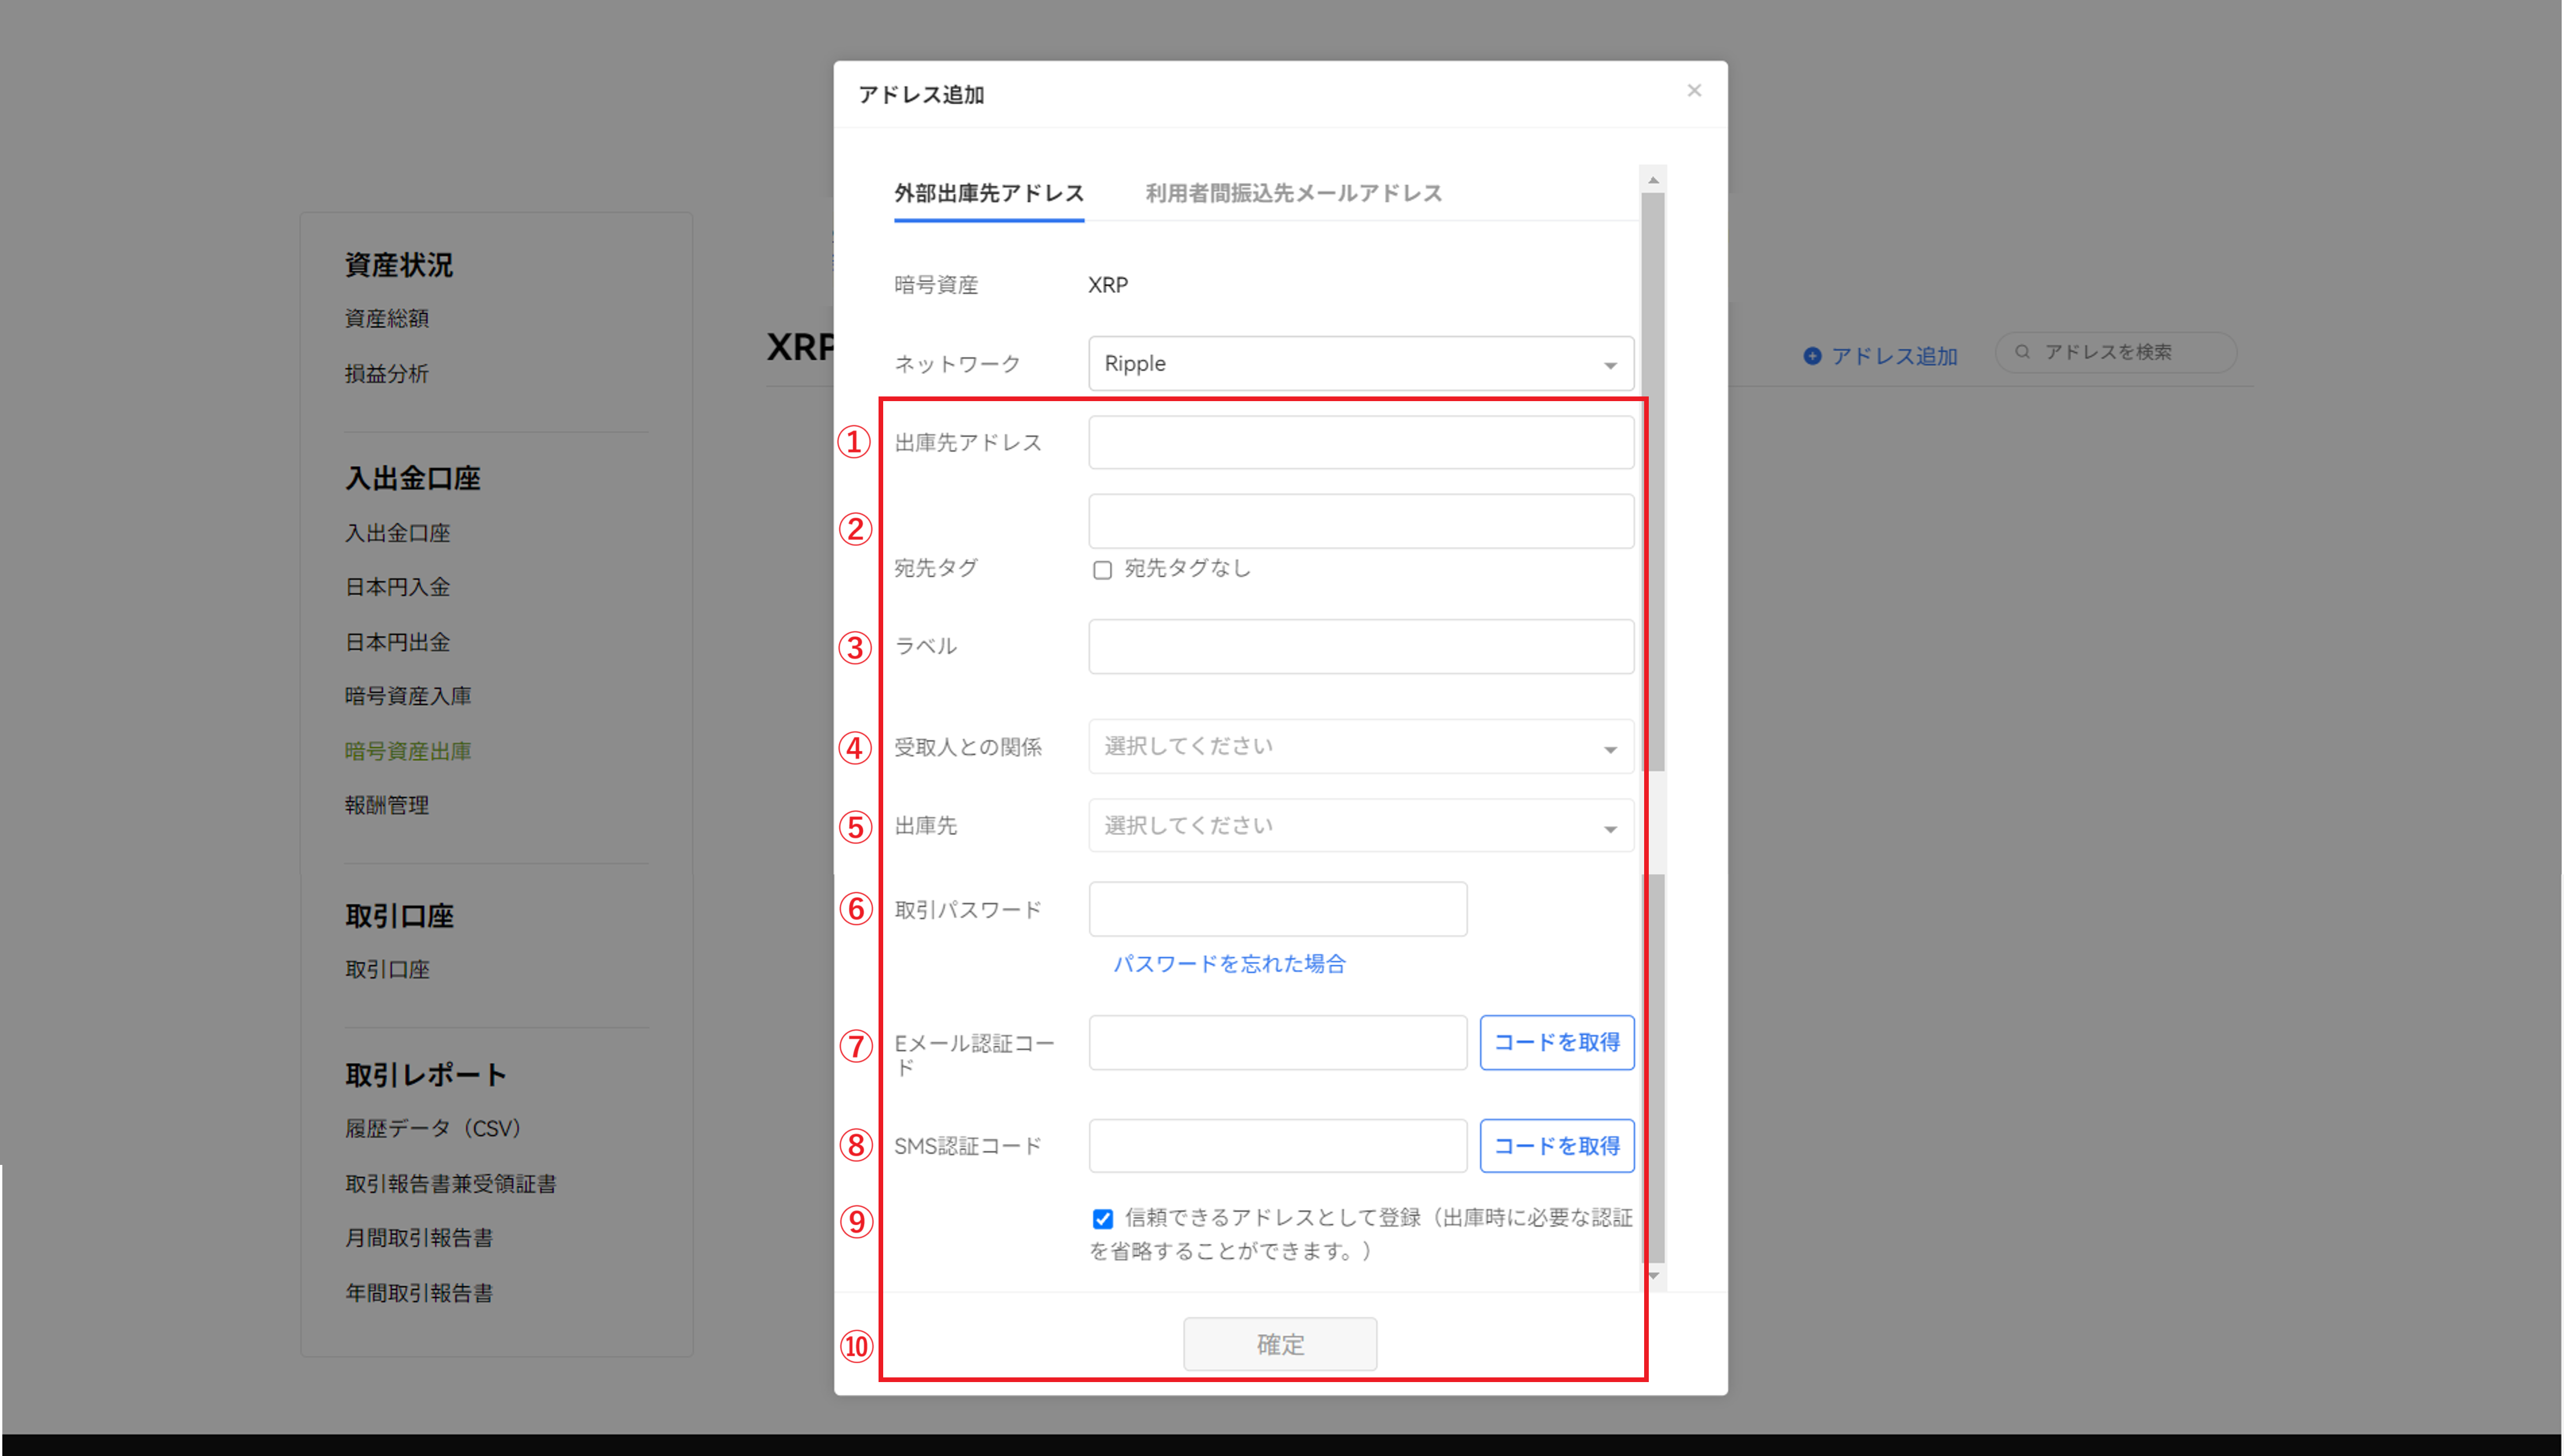The height and width of the screenshot is (1456, 2564).
Task: Select 暗号資産出庫 in the sidebar
Action: pos(407,751)
